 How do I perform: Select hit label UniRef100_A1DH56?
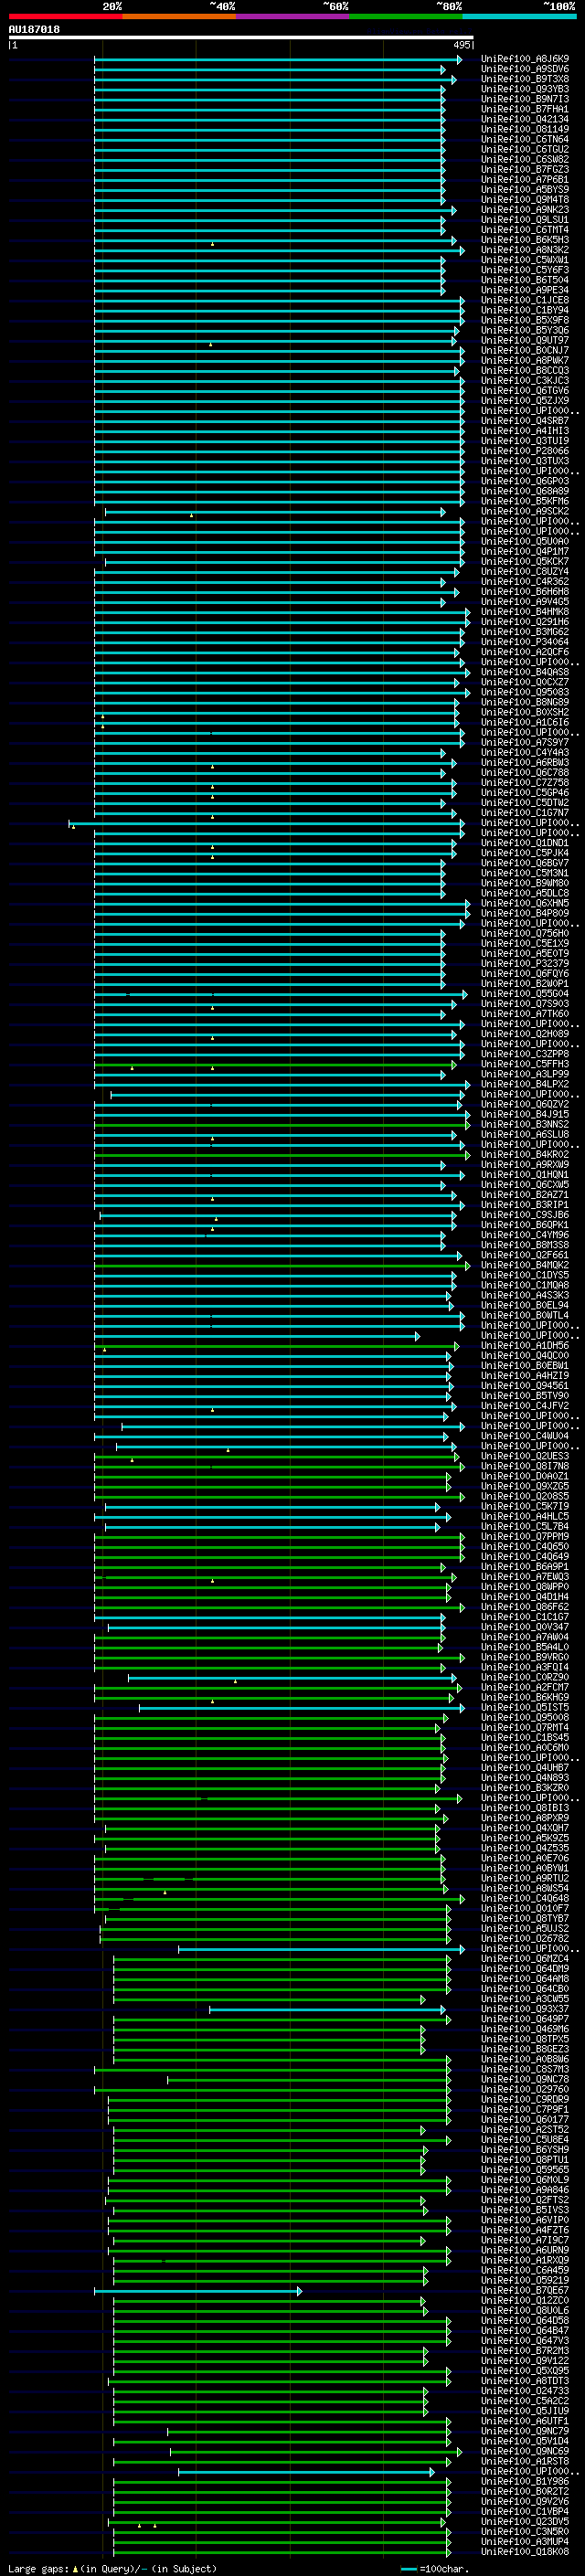pos(525,1346)
